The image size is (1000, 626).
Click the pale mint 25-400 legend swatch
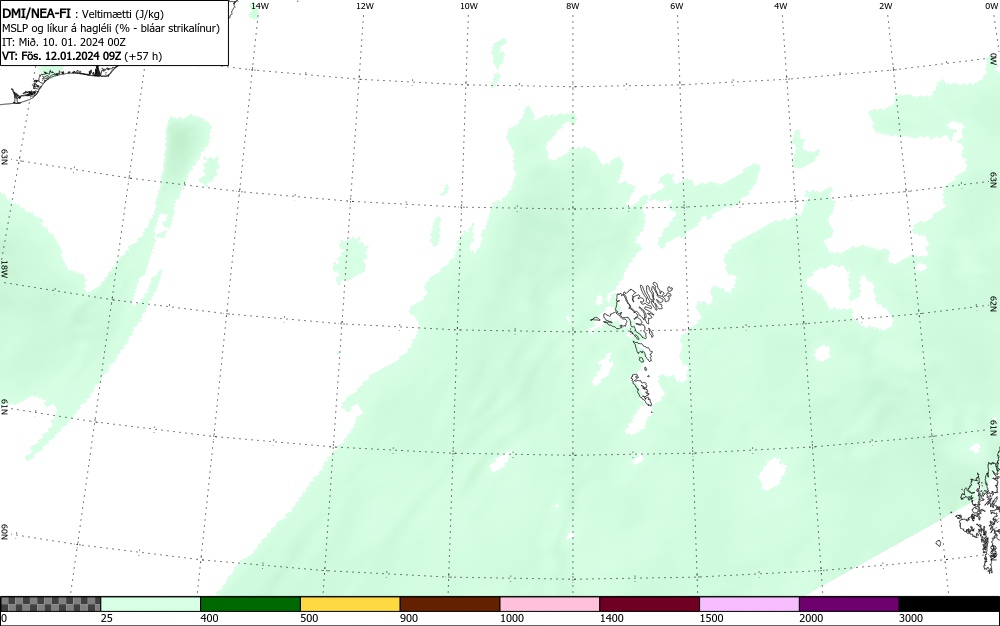pos(151,604)
